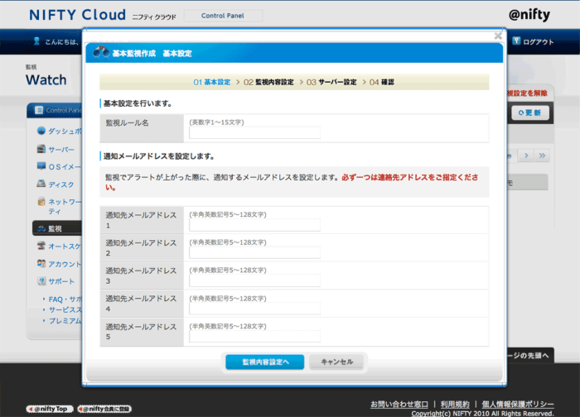Click the server icon in sidebar
580x417 pixels.
coord(41,149)
